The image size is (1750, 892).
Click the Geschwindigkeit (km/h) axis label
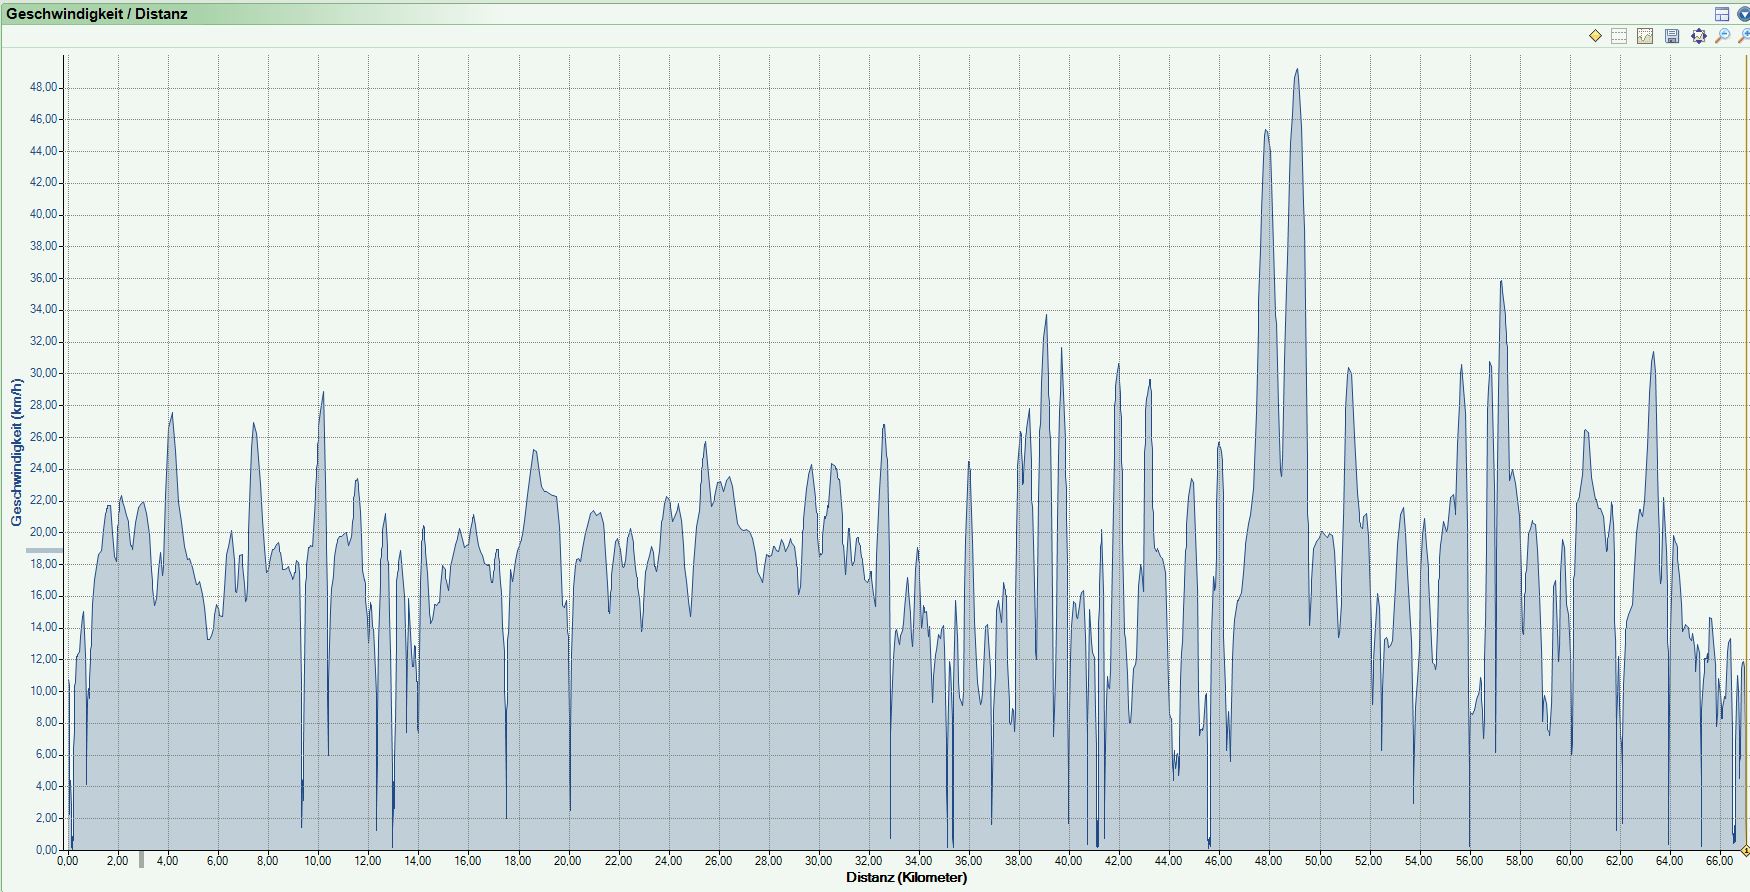click(x=16, y=452)
